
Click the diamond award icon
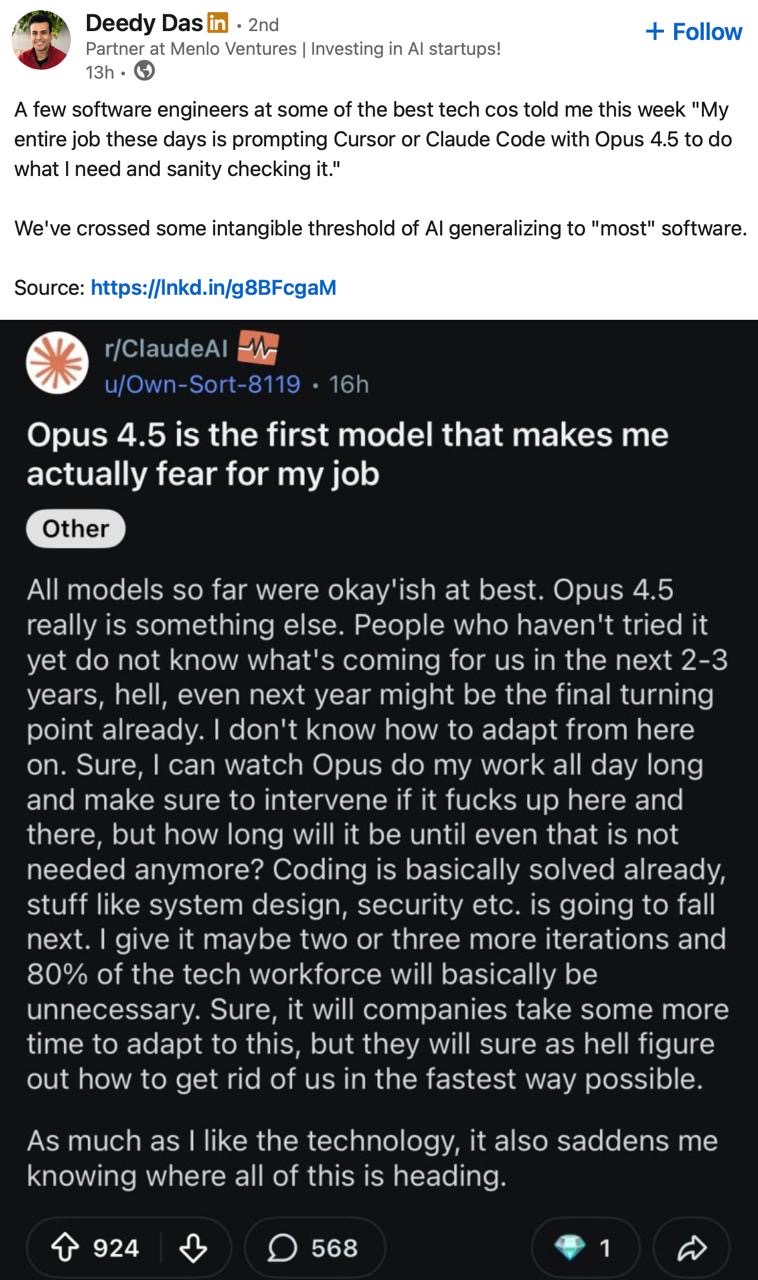(571, 1247)
